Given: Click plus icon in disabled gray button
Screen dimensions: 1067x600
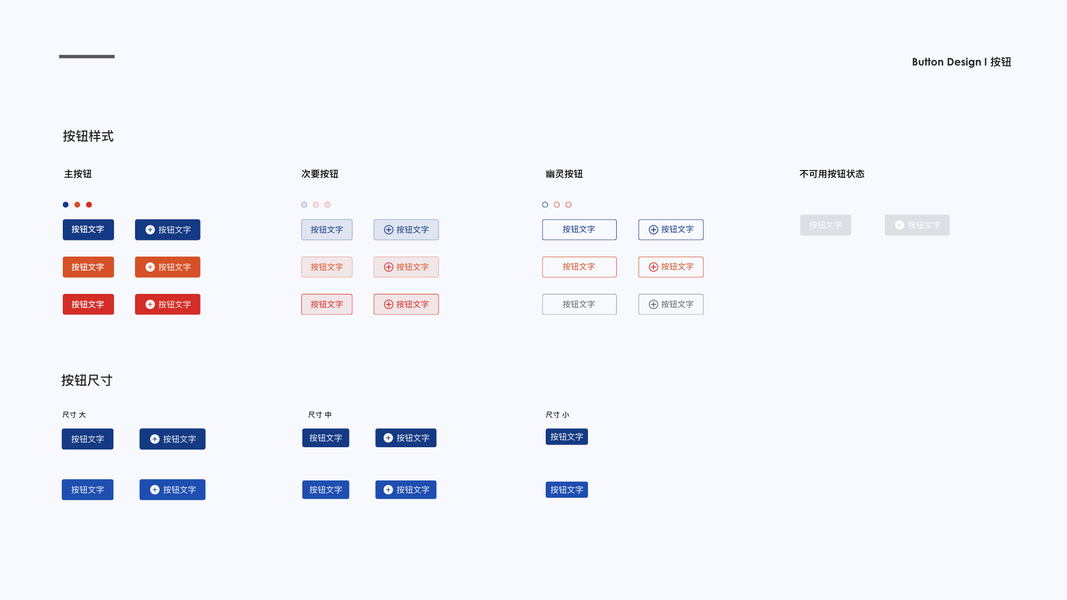Looking at the screenshot, I should point(900,225).
